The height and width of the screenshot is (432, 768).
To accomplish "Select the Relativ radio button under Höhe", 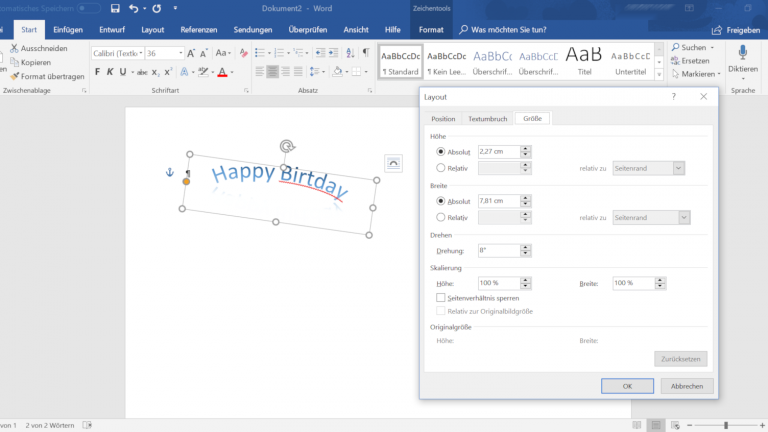I will 441,168.
